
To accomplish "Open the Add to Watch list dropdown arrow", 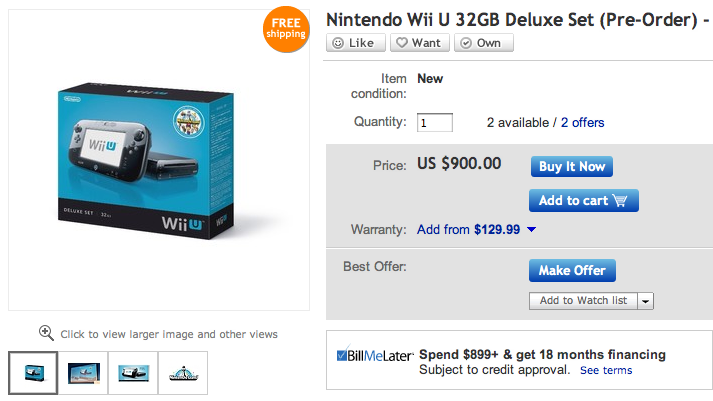I will [x=645, y=301].
